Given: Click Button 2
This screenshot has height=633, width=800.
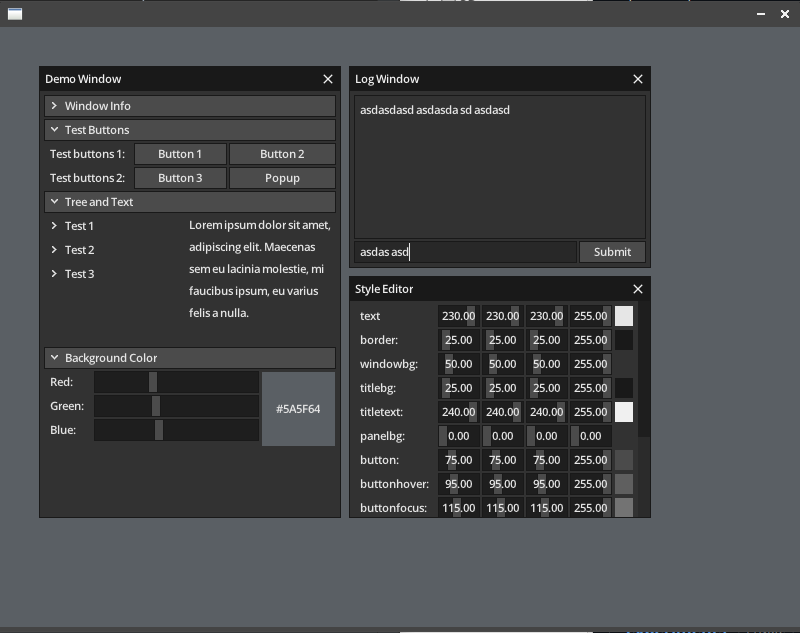Looking at the screenshot, I should tap(282, 154).
